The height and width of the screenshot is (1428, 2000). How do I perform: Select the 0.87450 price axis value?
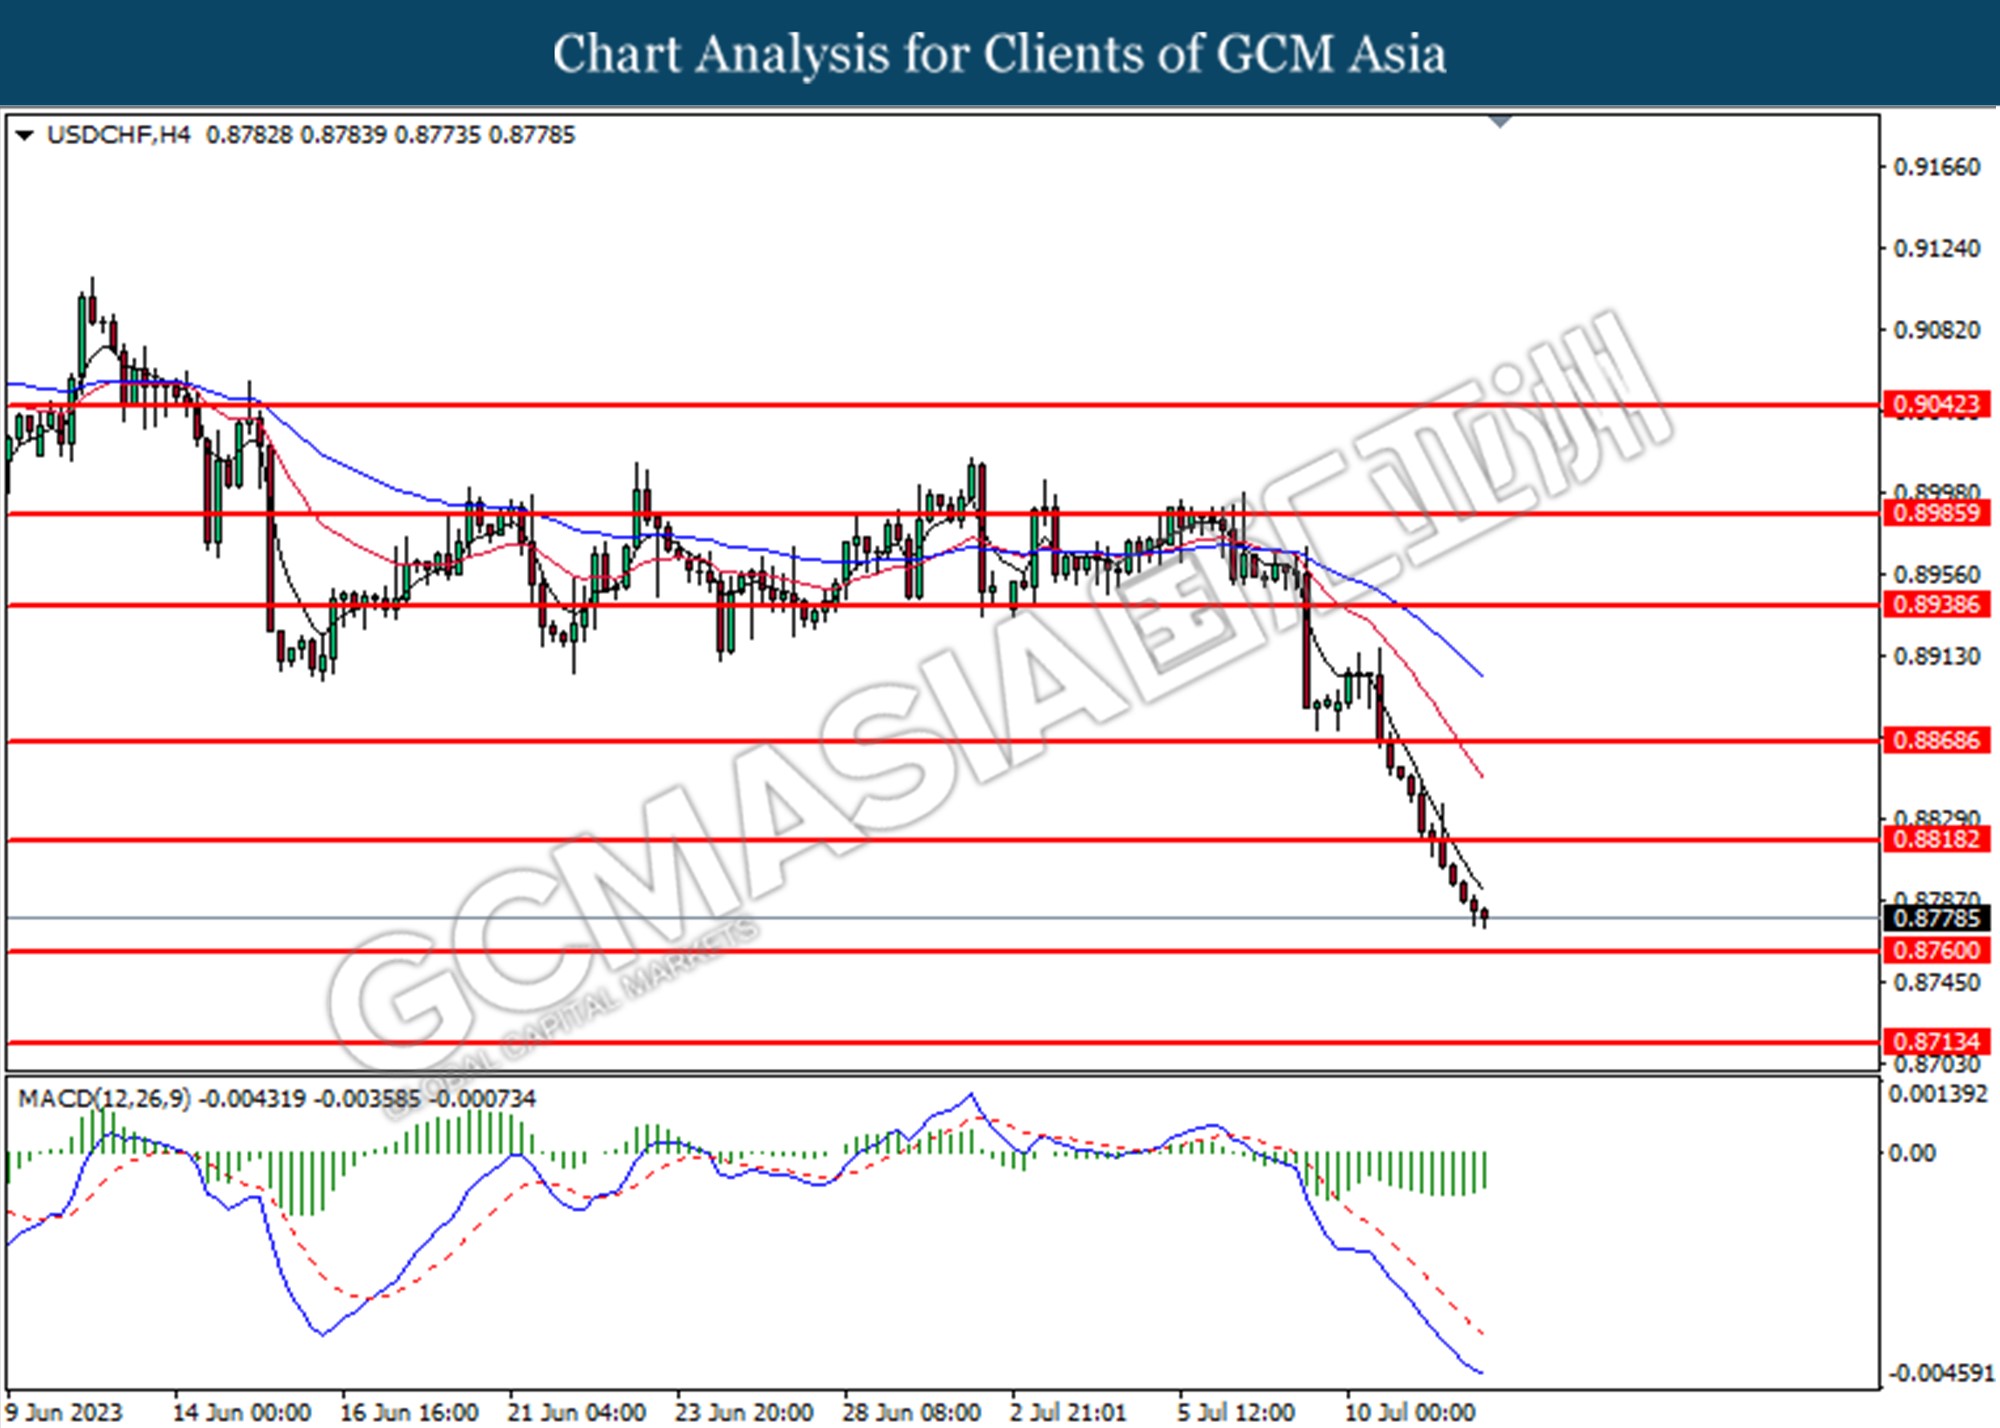pos(1937,983)
